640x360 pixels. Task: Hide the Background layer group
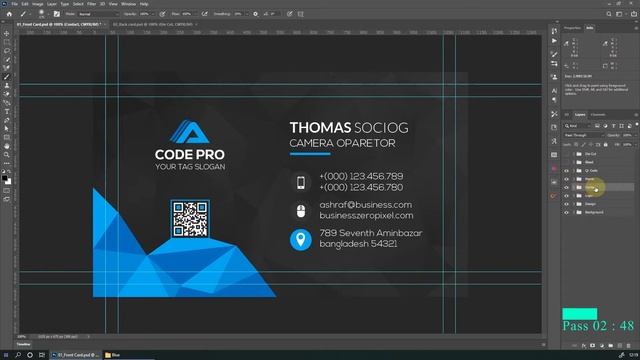coord(566,212)
